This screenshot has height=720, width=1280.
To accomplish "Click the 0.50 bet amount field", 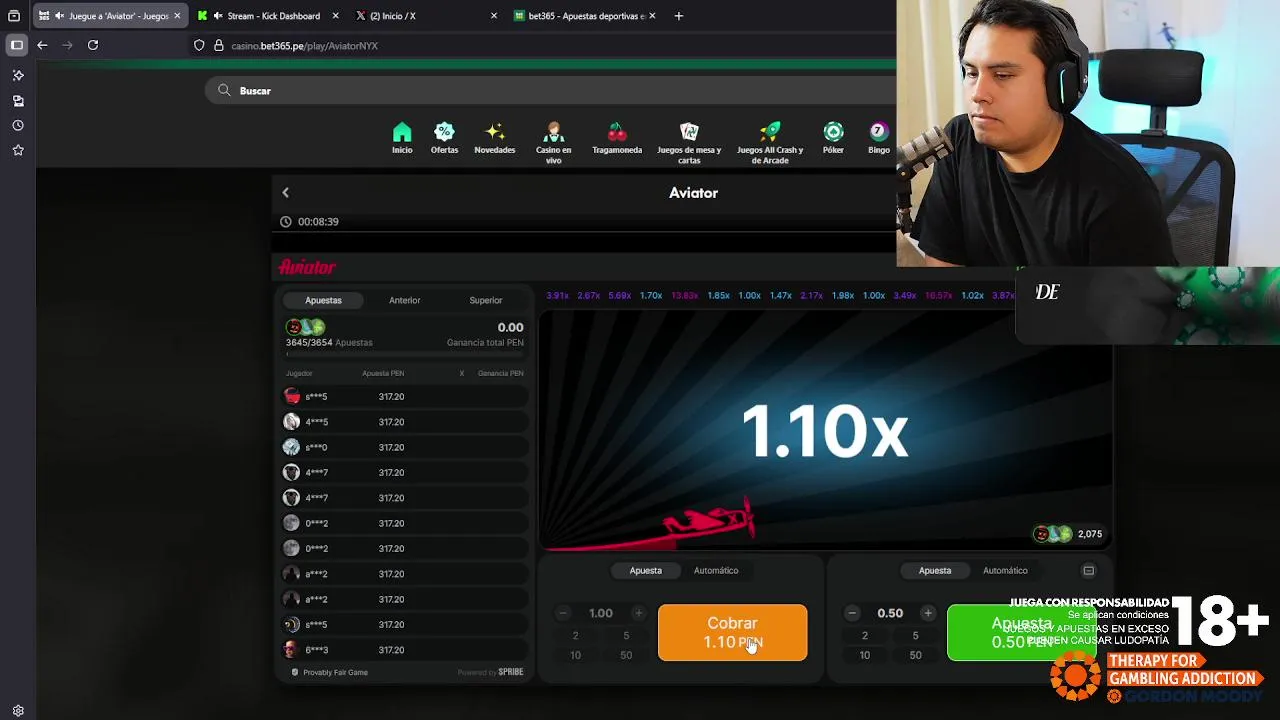I will point(890,613).
